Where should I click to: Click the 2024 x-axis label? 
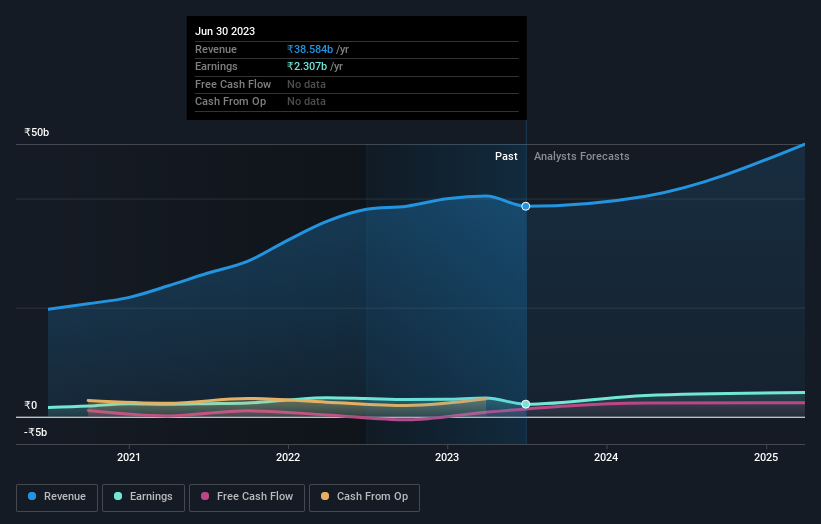pos(606,457)
